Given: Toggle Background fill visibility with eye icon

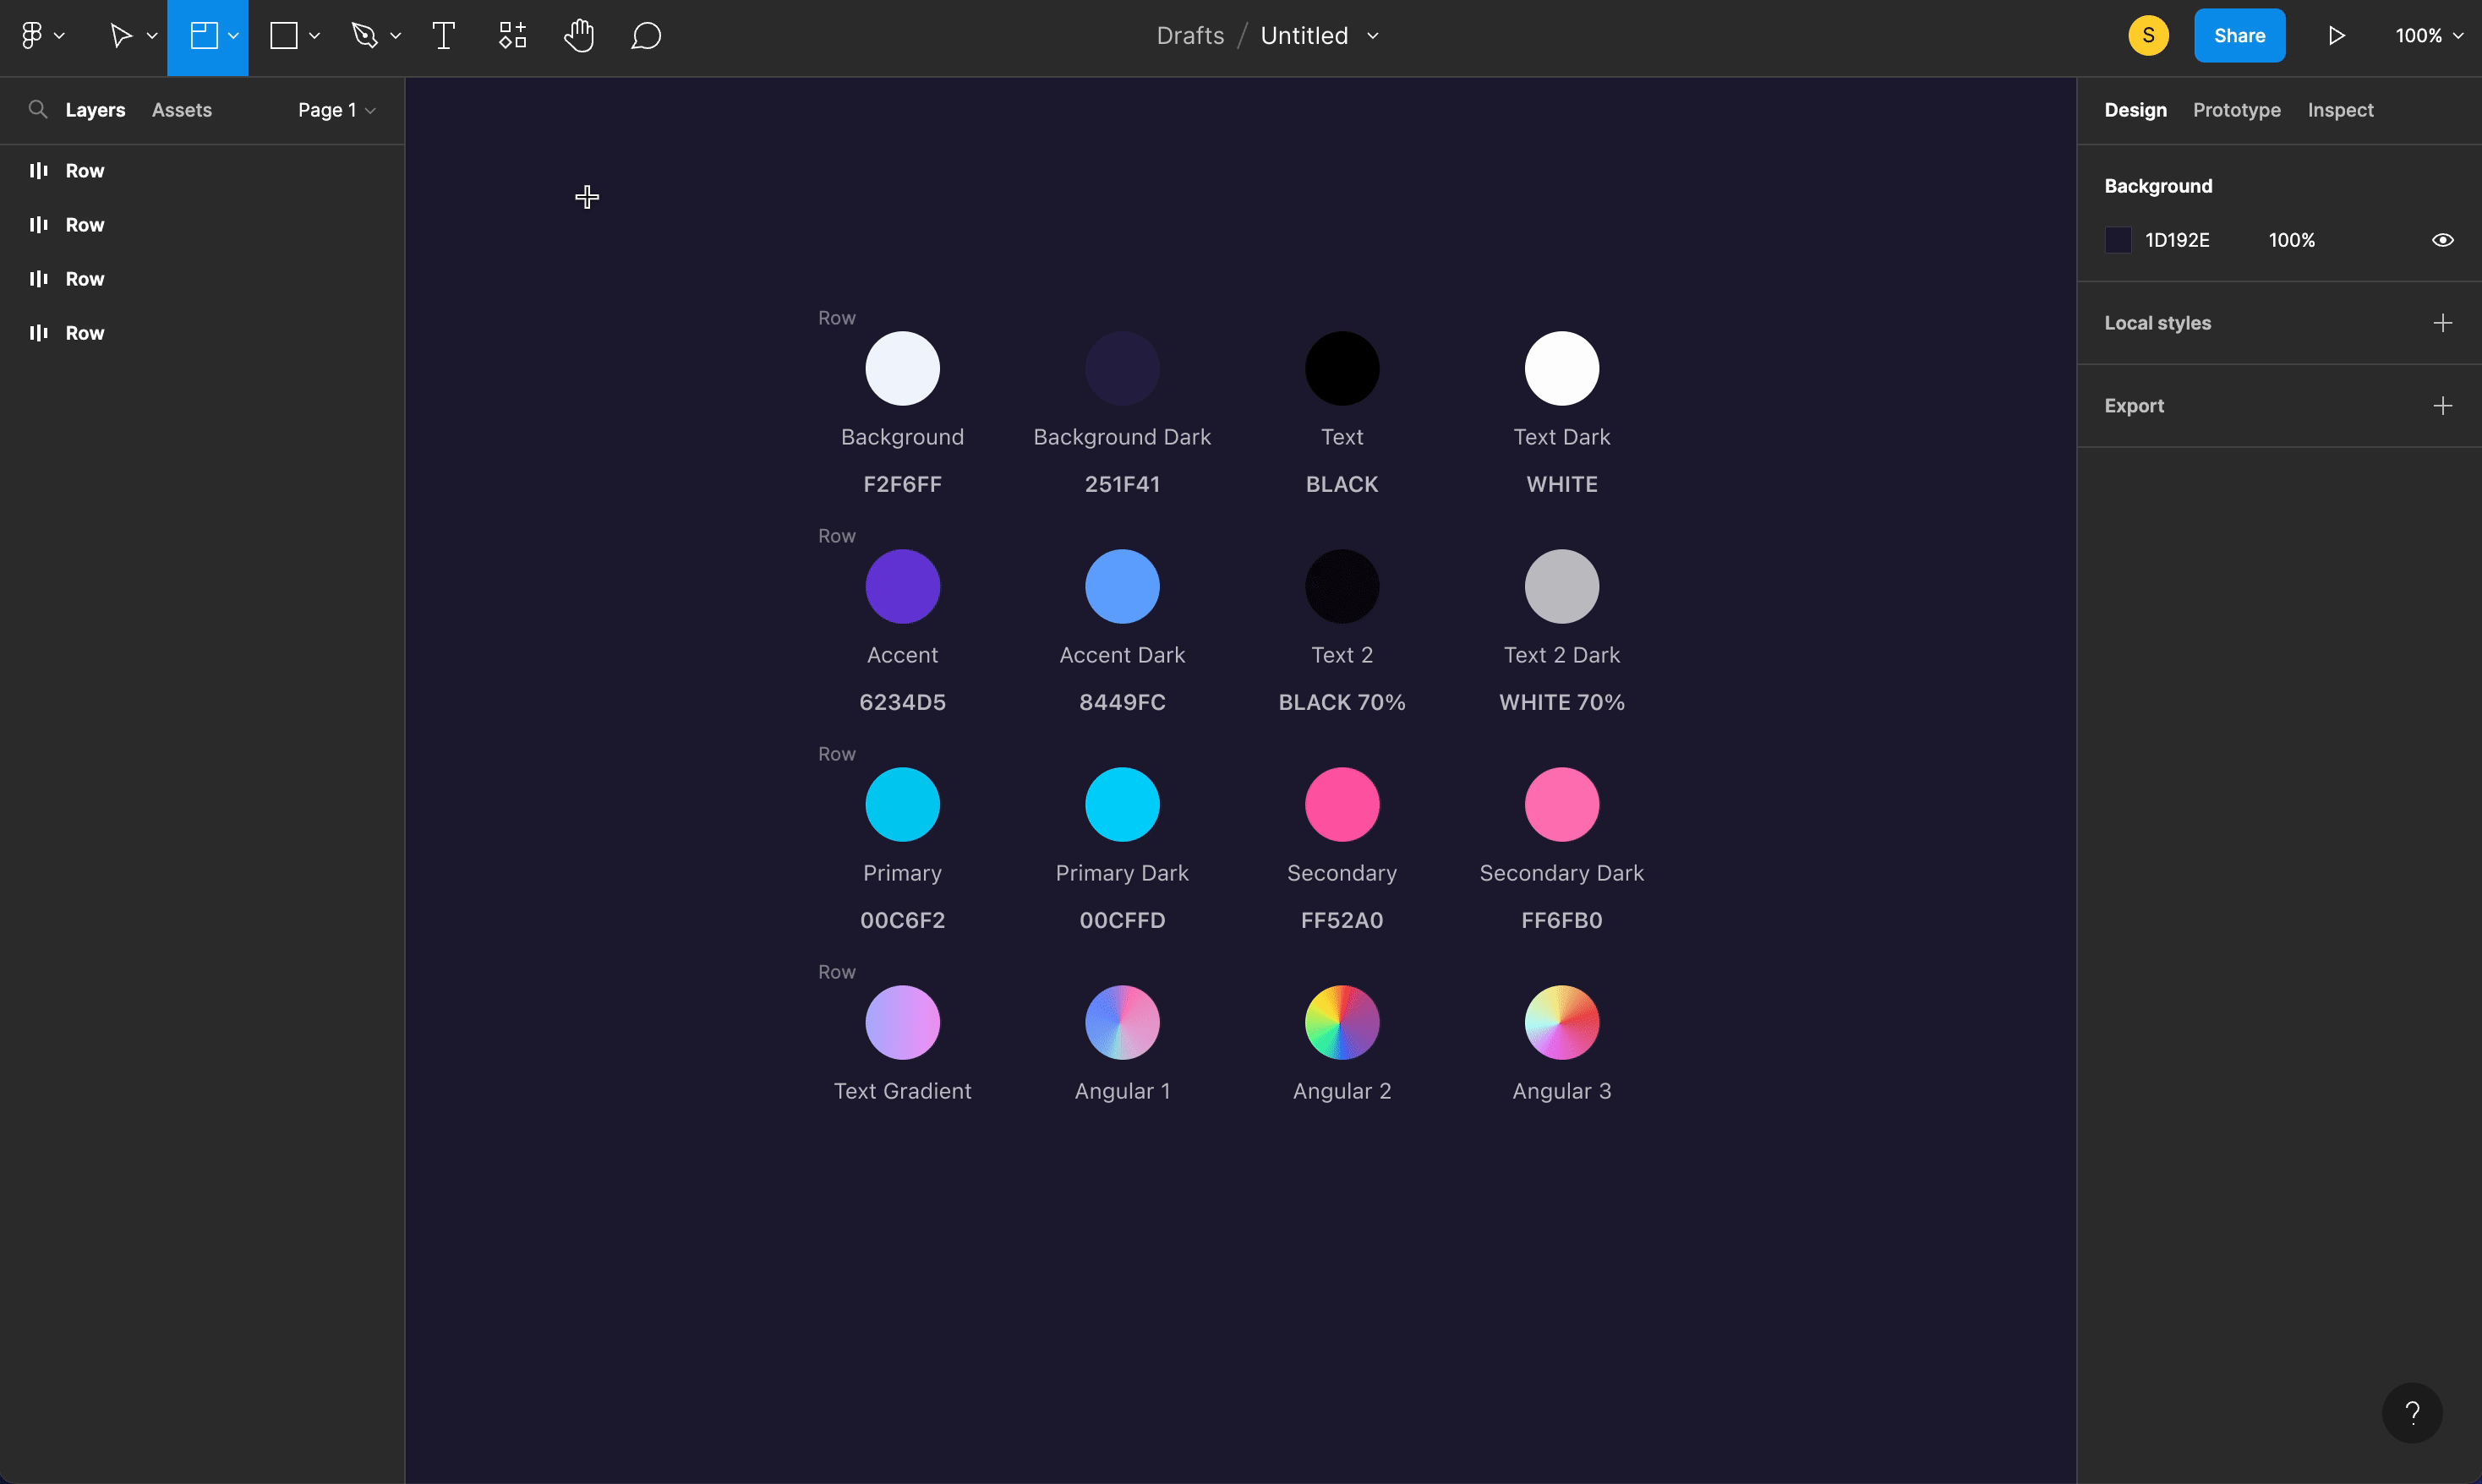Looking at the screenshot, I should 2443,239.
